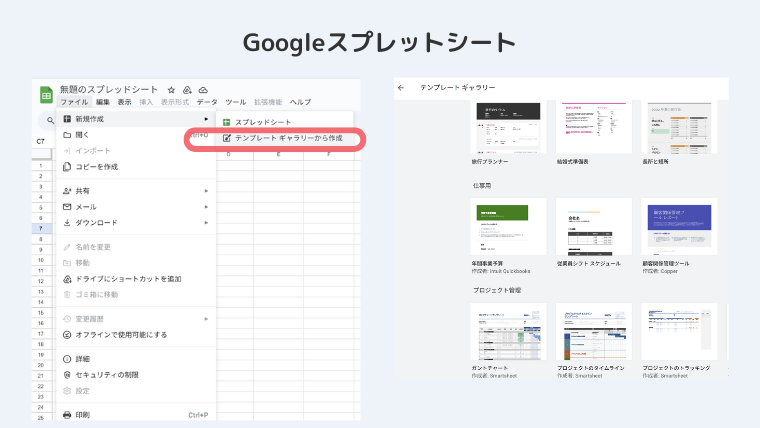Click the printer icon beside 印刷
The height and width of the screenshot is (428, 760).
(67, 415)
